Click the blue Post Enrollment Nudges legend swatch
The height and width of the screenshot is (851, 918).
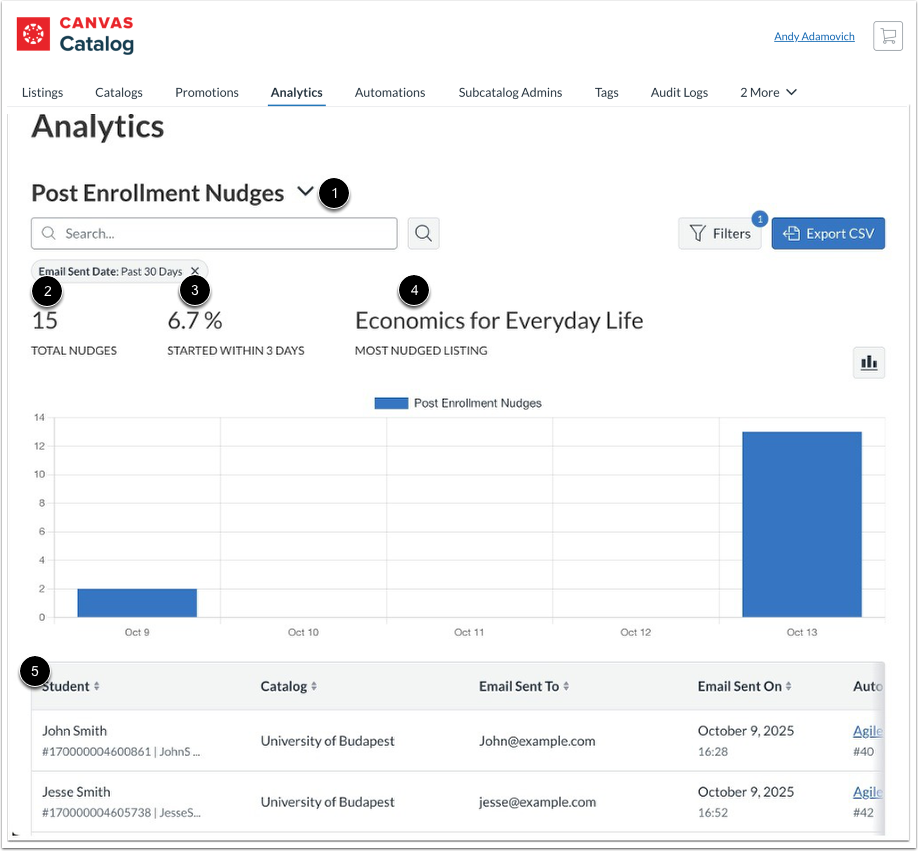(390, 403)
